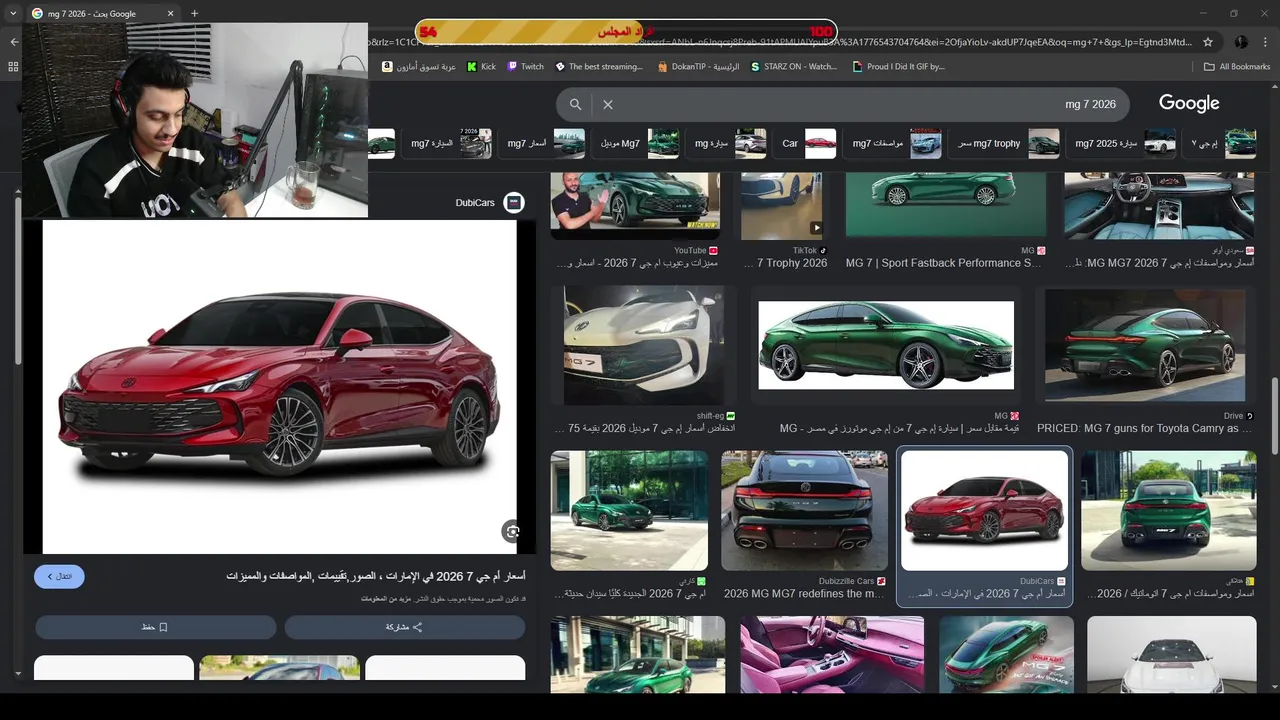Viewport: 1280px width, 720px height.
Task: Select the 'السيارة mg7' filter chip
Action: click(x=449, y=144)
